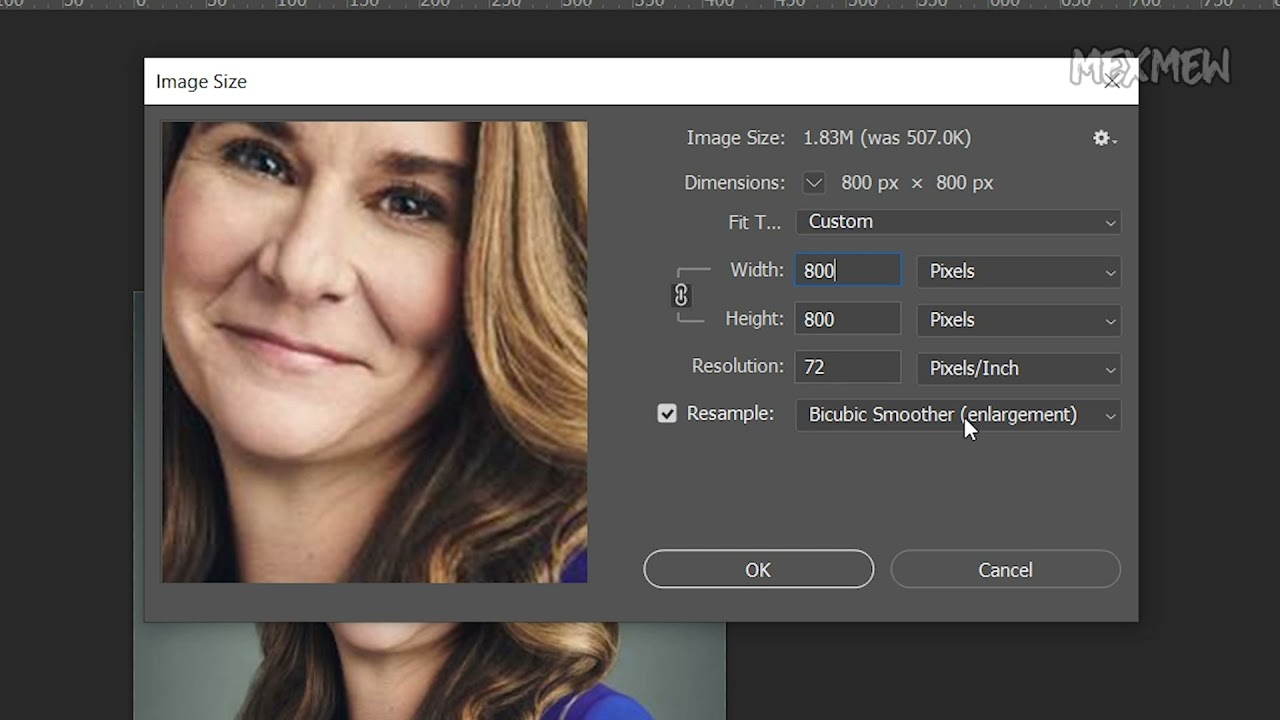Open the Height units Pixels dropdown
This screenshot has height=720, width=1280.
(x=1019, y=320)
